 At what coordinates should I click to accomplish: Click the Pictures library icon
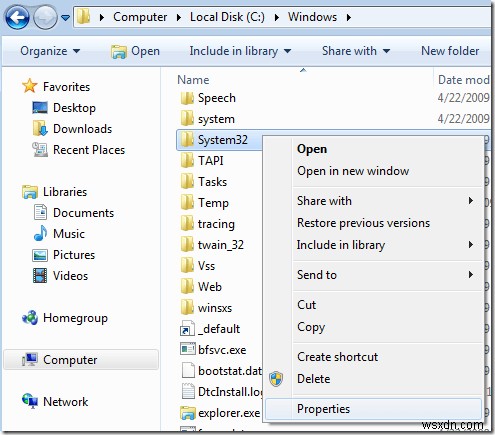tap(40, 255)
